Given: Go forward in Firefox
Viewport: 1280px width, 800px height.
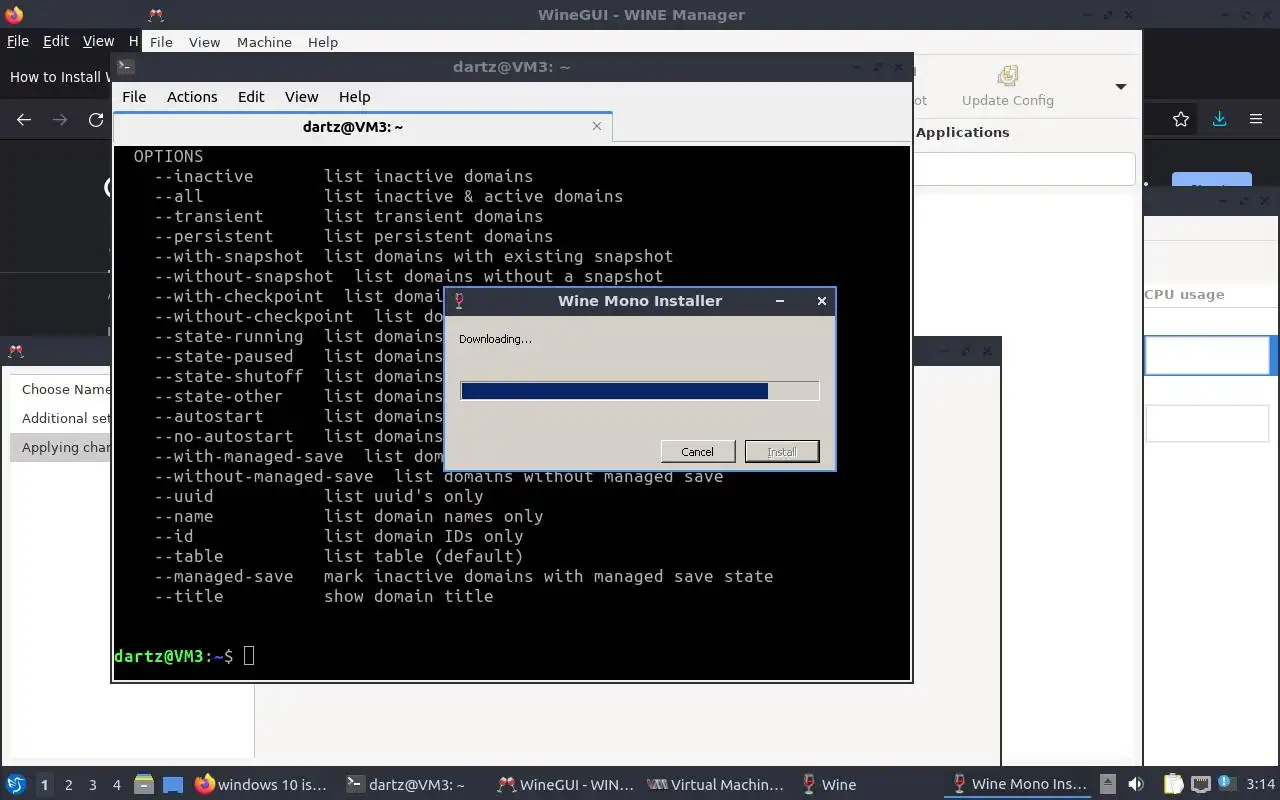Looking at the screenshot, I should (x=60, y=120).
